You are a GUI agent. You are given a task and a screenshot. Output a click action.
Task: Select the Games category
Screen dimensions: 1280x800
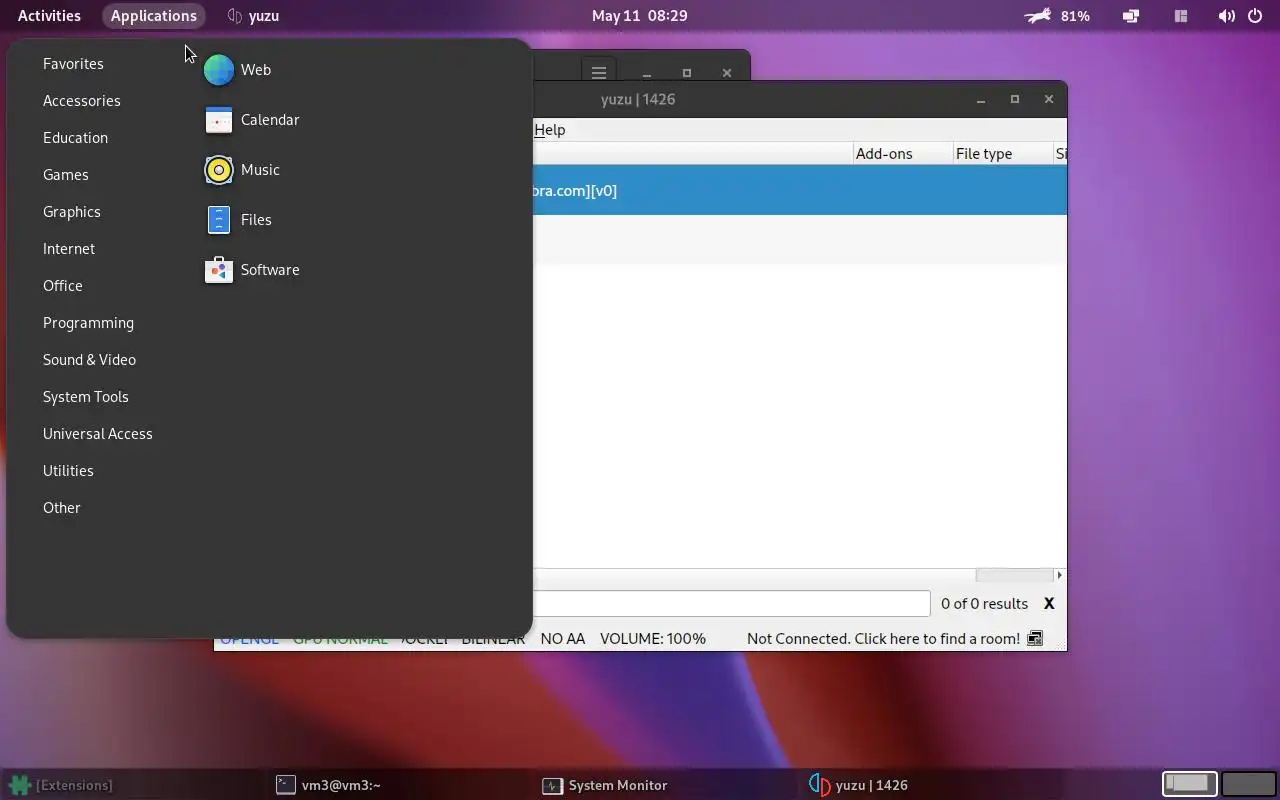click(x=65, y=175)
